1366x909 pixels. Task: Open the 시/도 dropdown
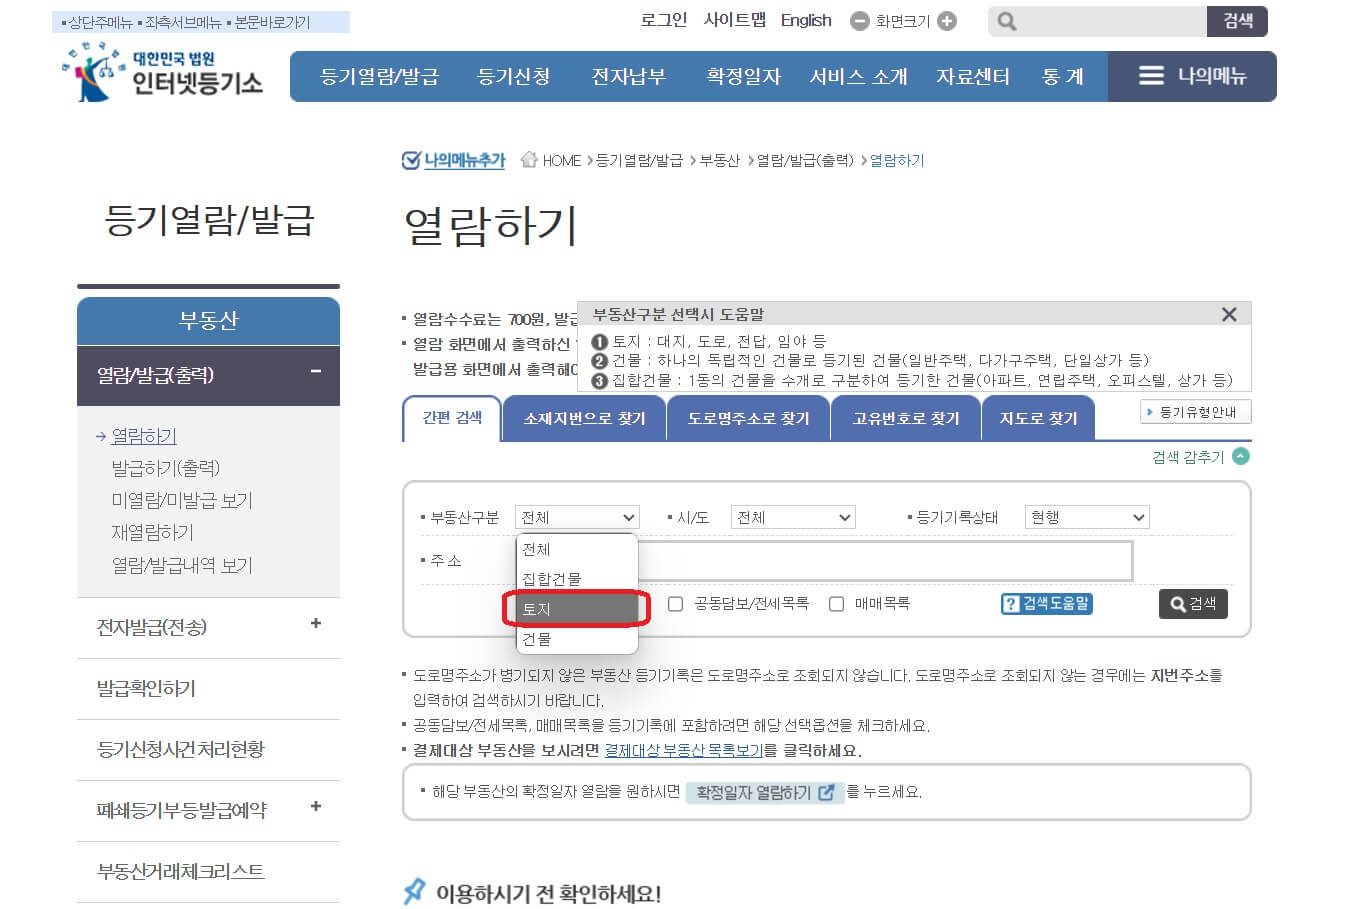(x=792, y=517)
